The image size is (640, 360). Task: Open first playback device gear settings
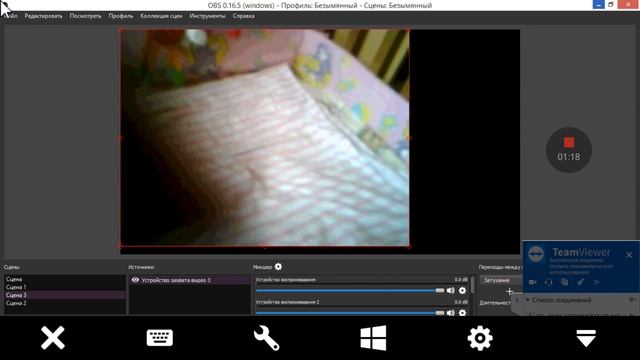point(462,291)
